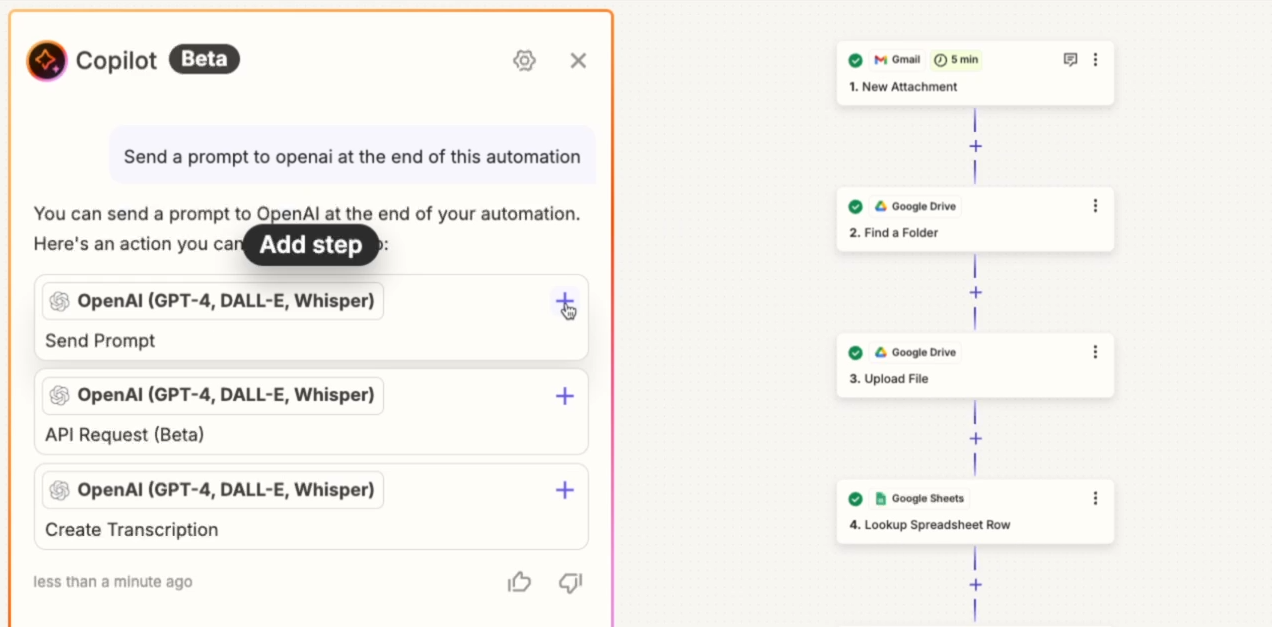Give thumbs down to Copilot response
The width and height of the screenshot is (1272, 627).
pyautogui.click(x=570, y=582)
